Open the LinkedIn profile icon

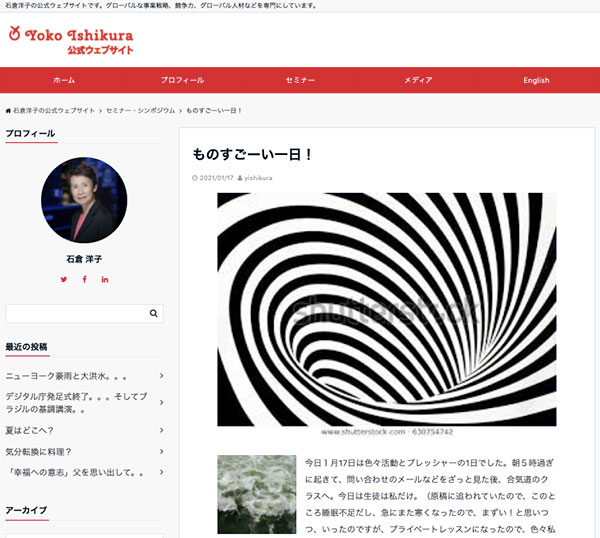105,279
